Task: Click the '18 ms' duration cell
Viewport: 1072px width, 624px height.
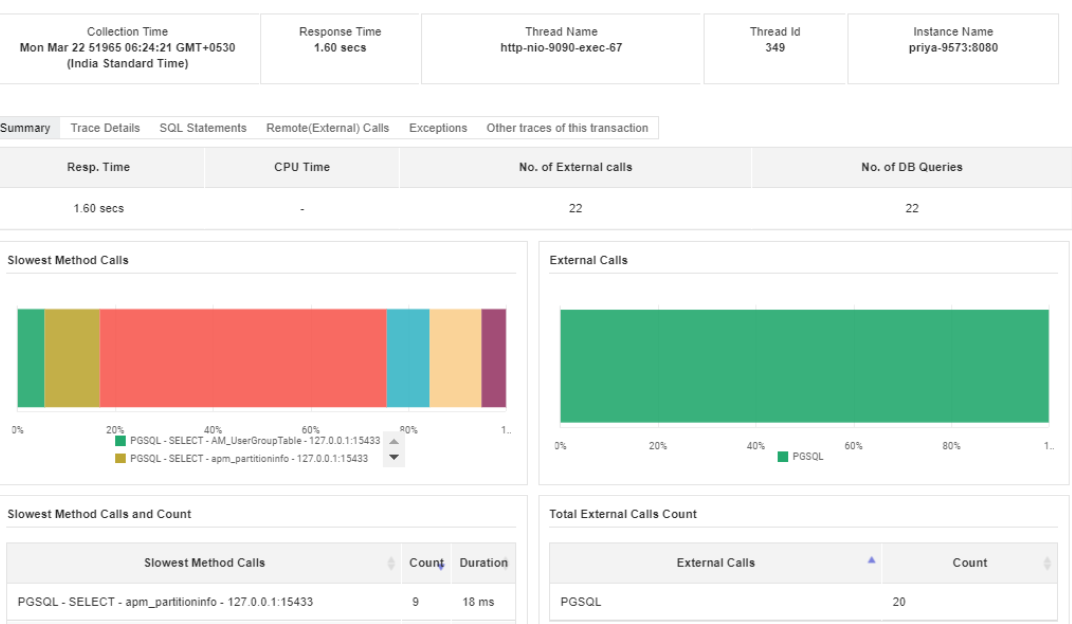Action: [478, 602]
